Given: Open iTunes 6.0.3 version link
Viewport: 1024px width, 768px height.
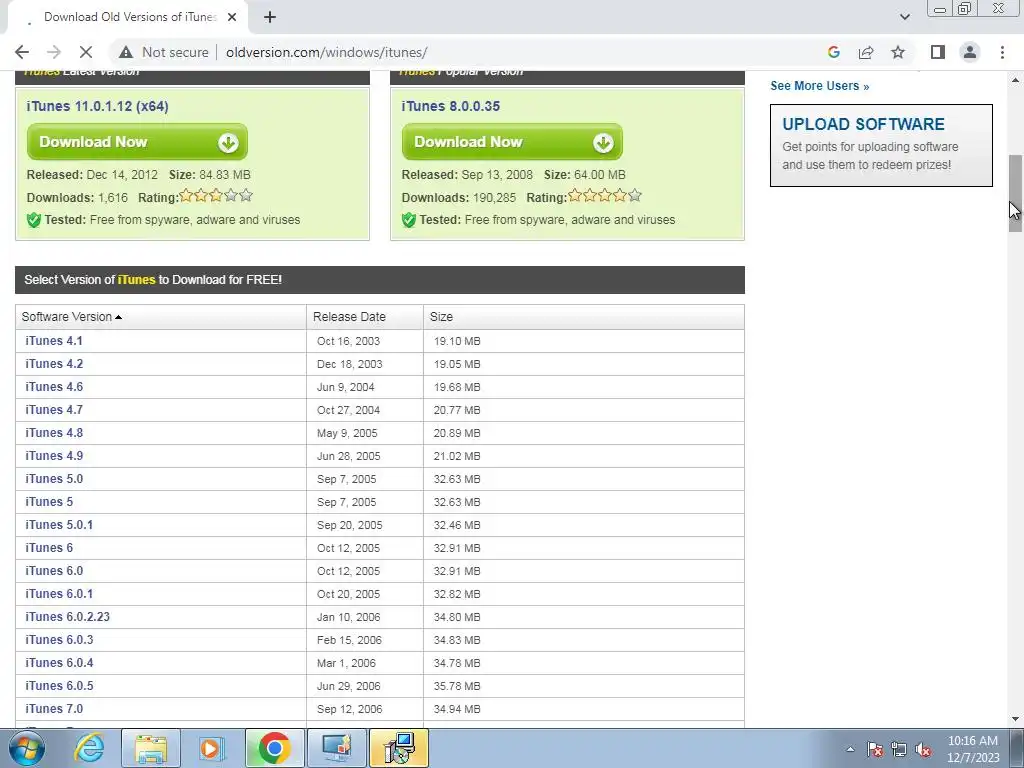Looking at the screenshot, I should point(59,639).
